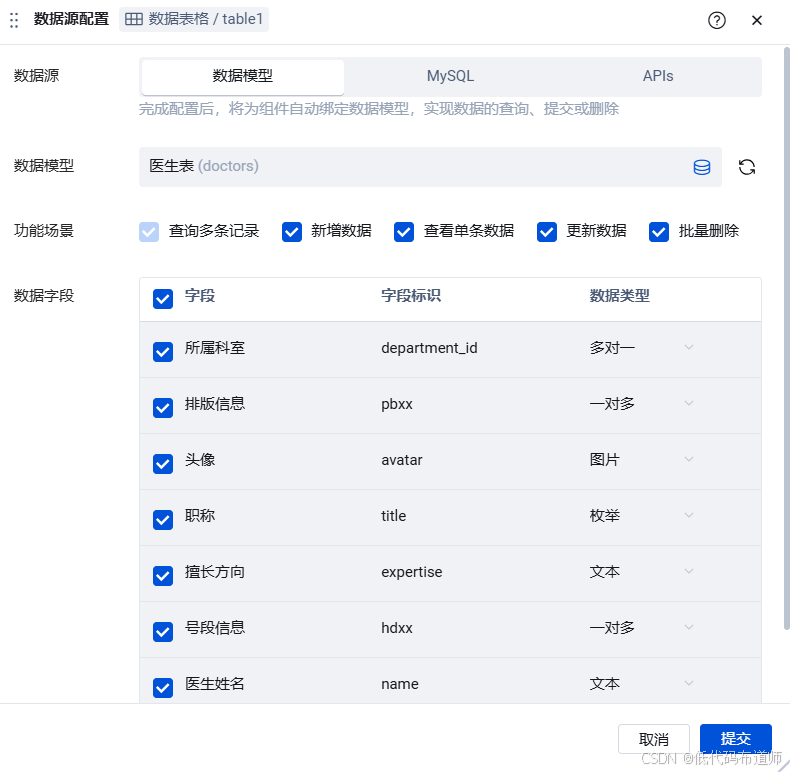Uncheck the 头像 field checkbox
The image size is (790, 772).
(x=163, y=464)
